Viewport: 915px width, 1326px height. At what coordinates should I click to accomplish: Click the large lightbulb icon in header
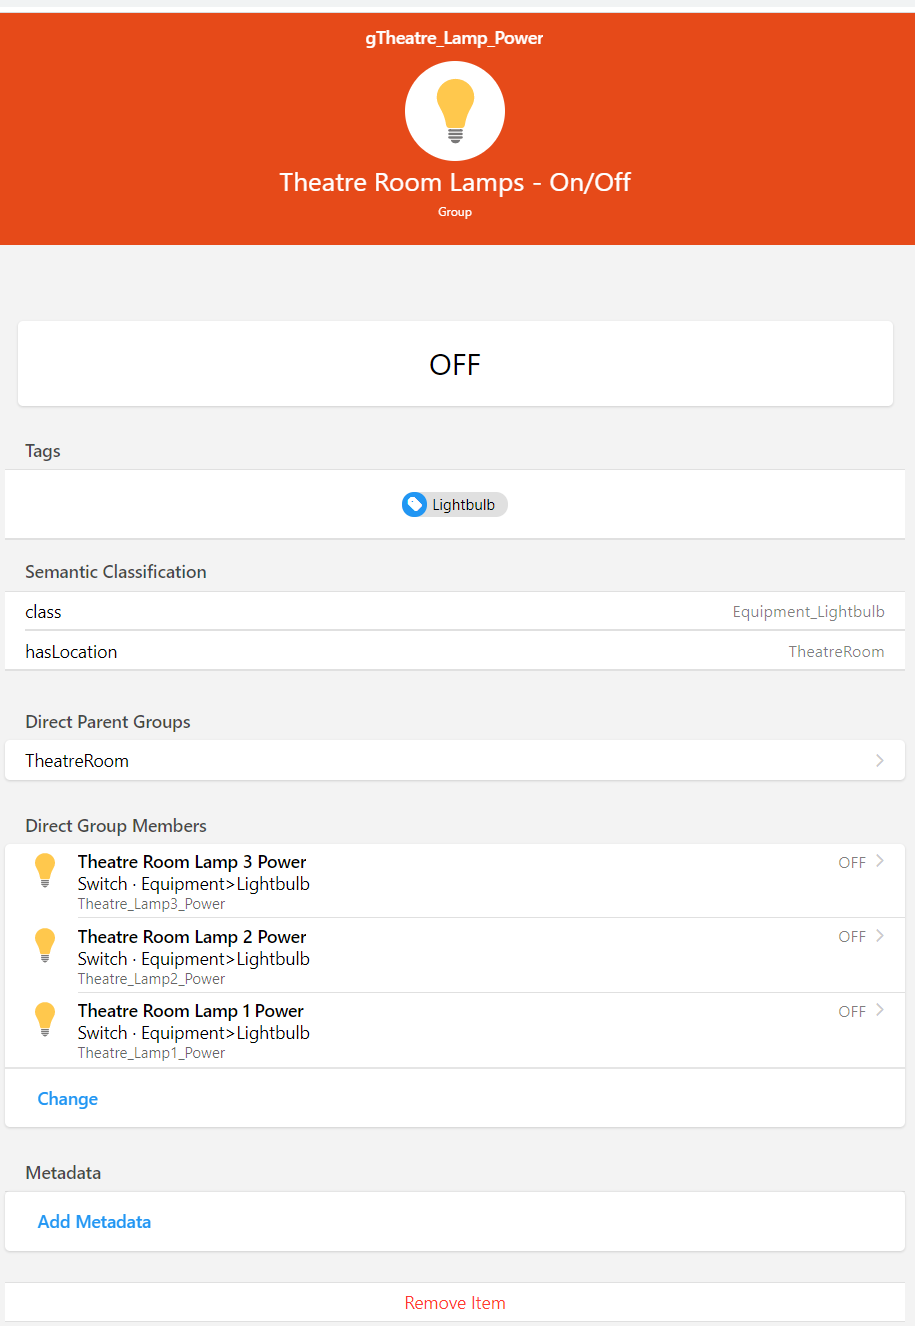(x=455, y=110)
